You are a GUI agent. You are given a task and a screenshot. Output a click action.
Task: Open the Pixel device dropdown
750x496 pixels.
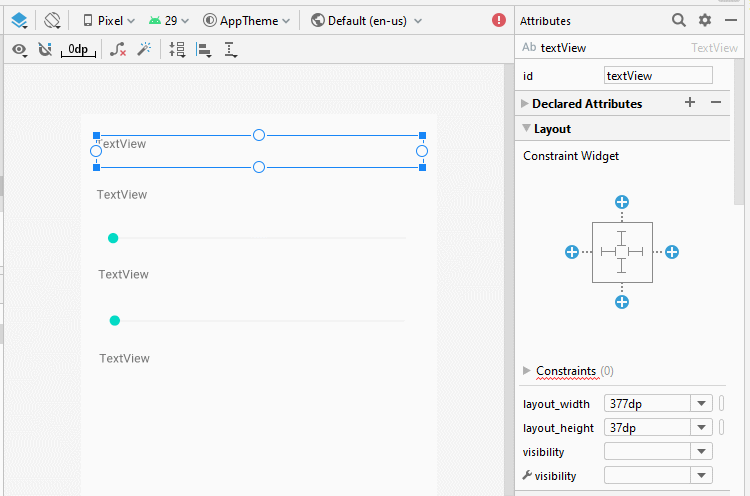[109, 21]
